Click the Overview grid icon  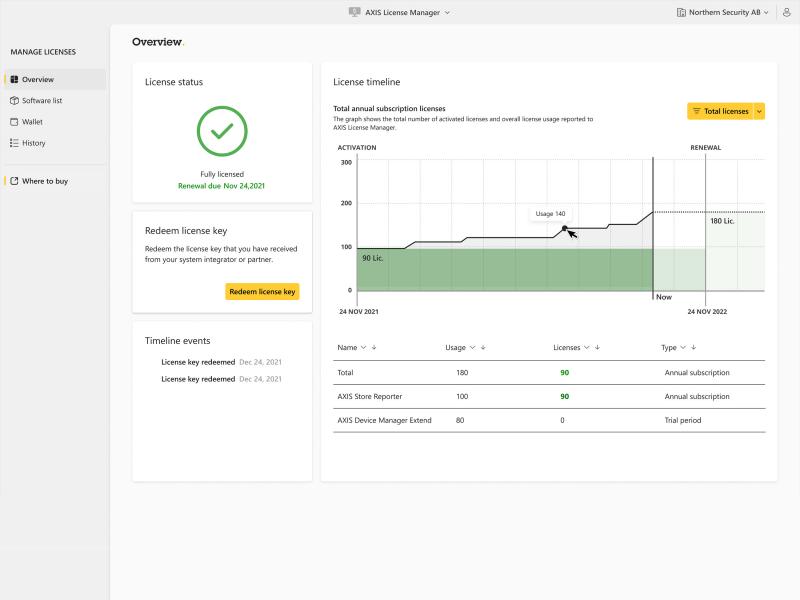pyautogui.click(x=14, y=80)
